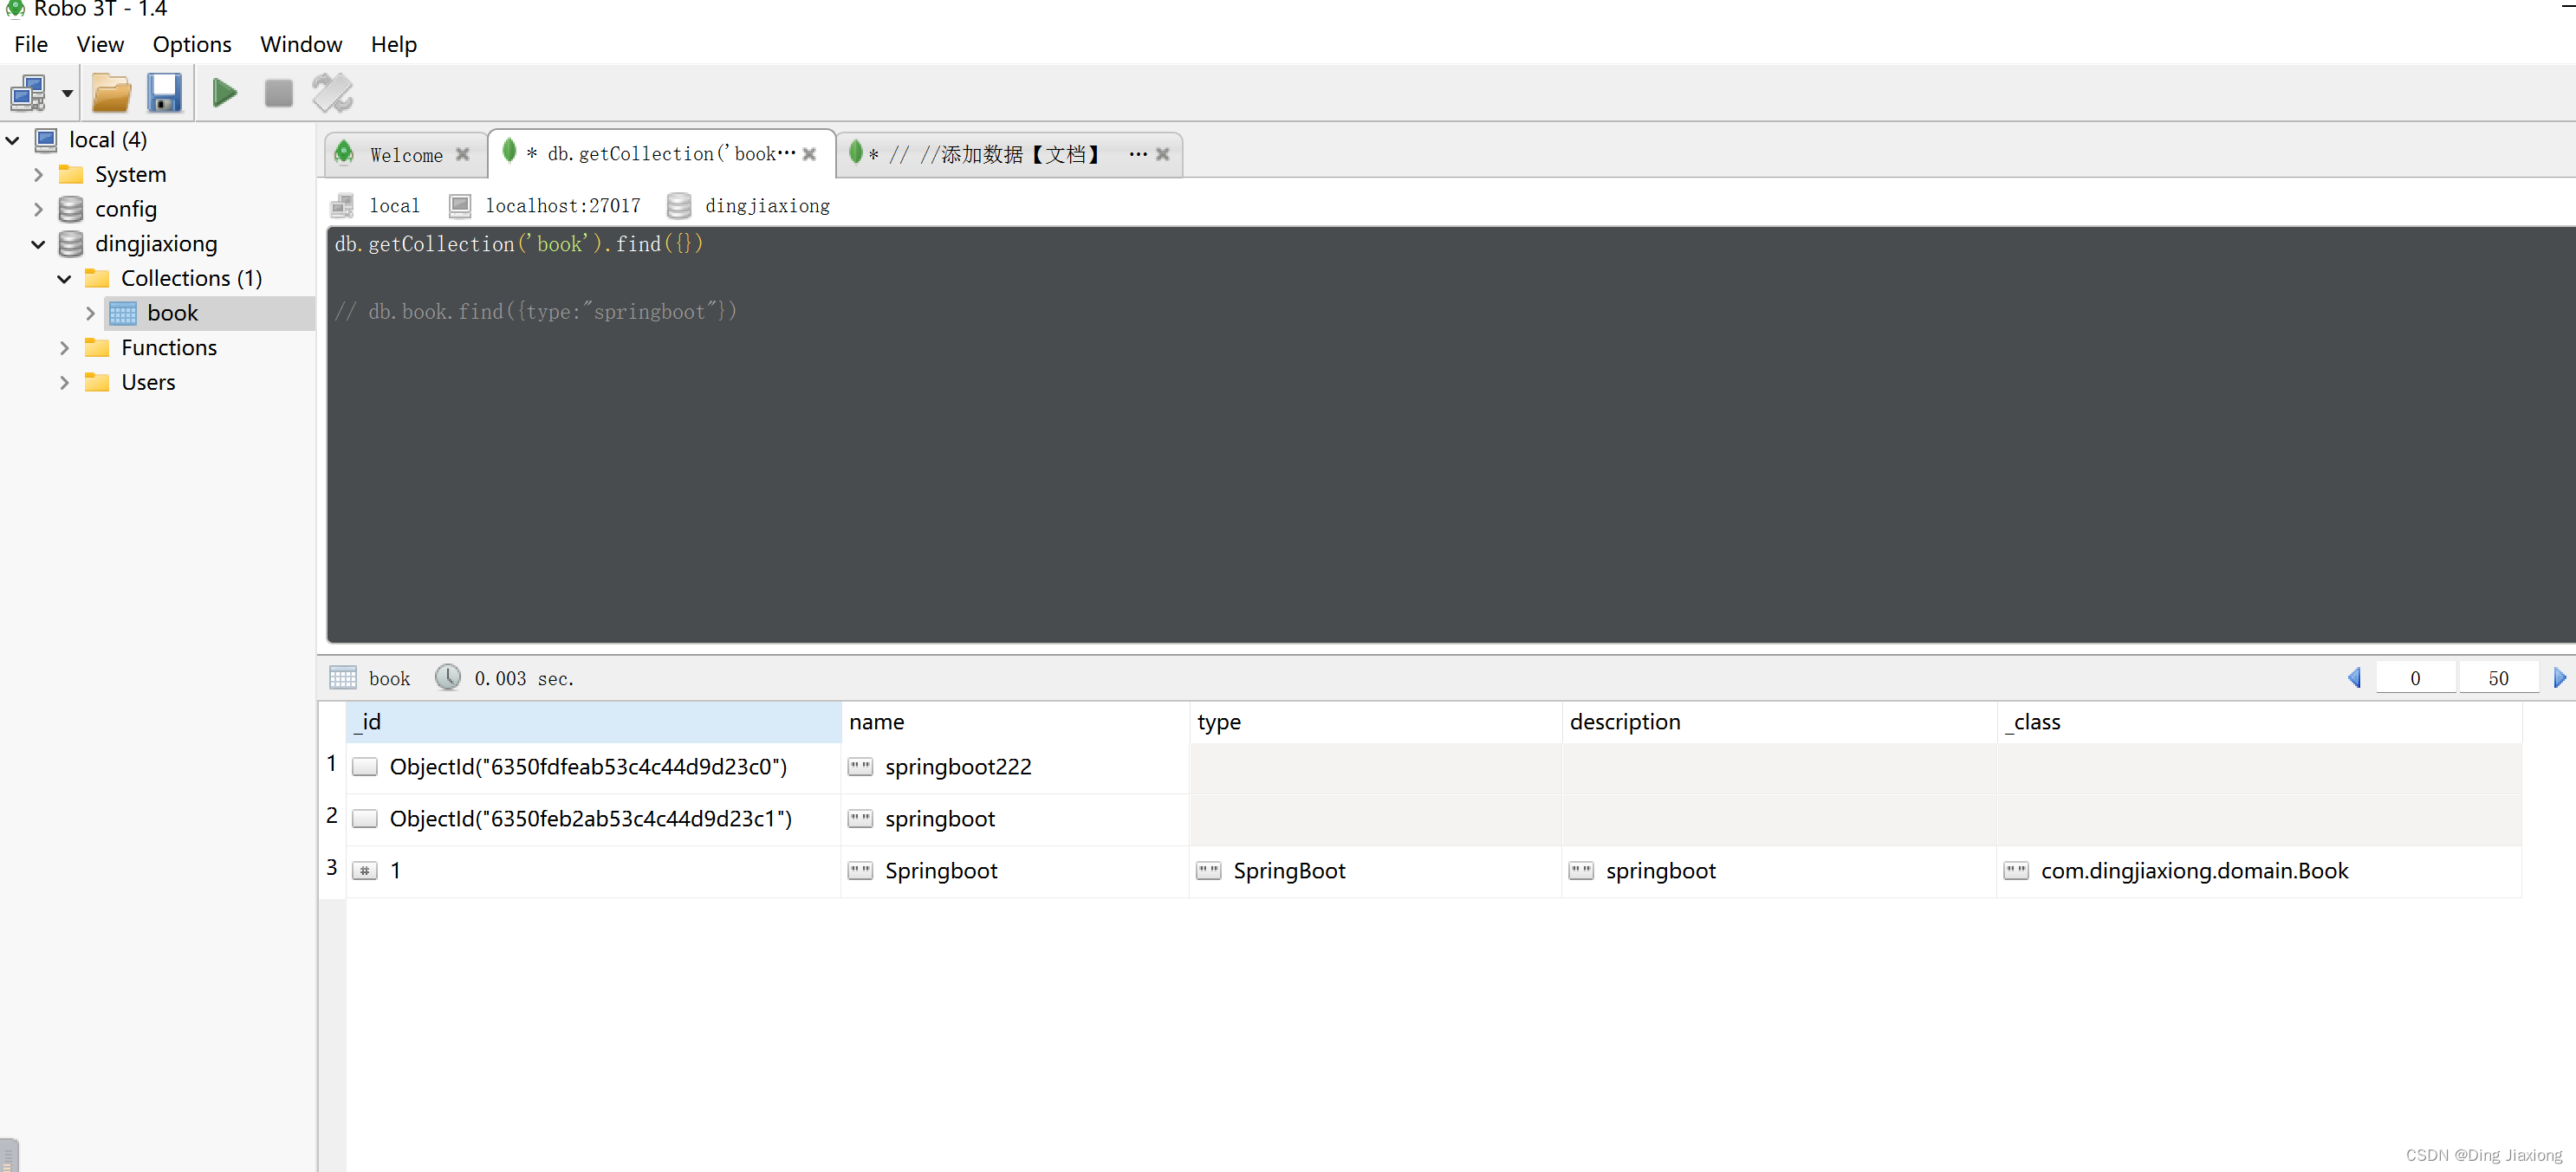Select com.dingjiaxiong.domain.Book cell
This screenshot has width=2576, height=1172.
point(2259,871)
